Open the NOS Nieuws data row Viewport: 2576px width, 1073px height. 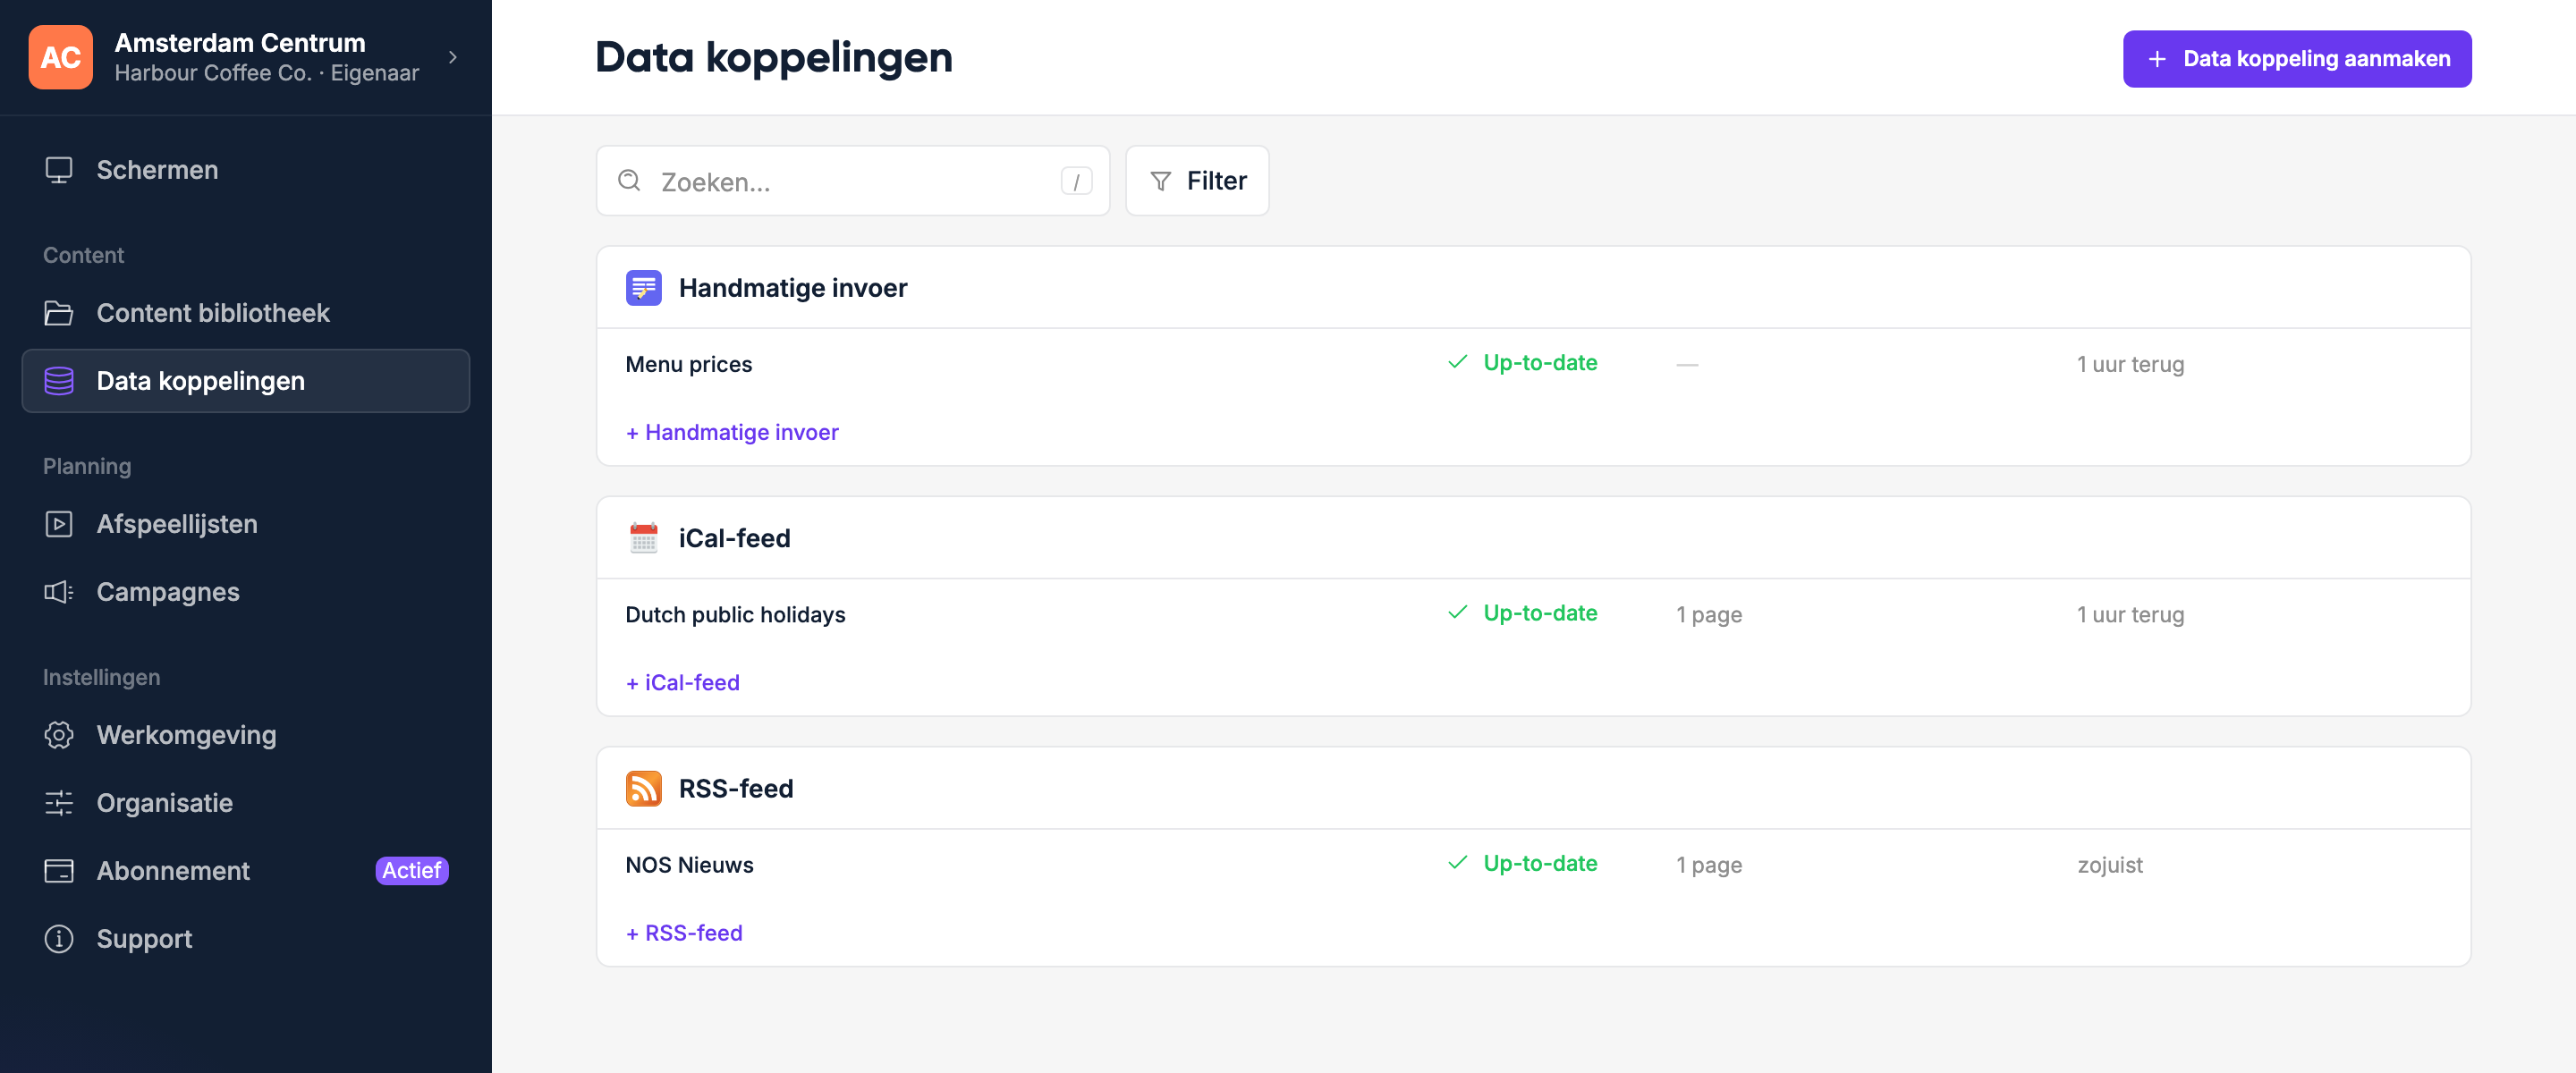1533,865
